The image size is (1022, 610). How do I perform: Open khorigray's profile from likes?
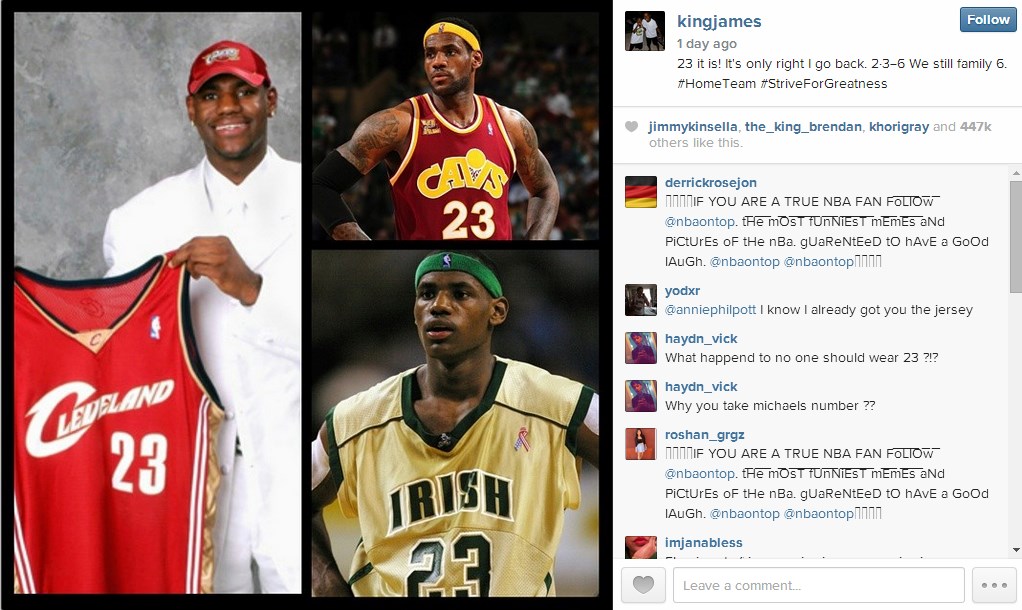[x=899, y=126]
